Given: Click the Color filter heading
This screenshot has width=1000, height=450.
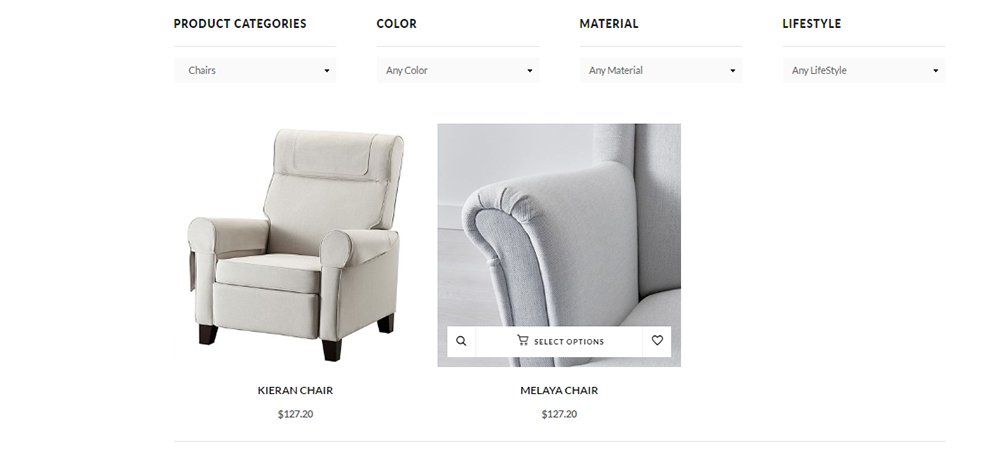Looking at the screenshot, I should [397, 24].
